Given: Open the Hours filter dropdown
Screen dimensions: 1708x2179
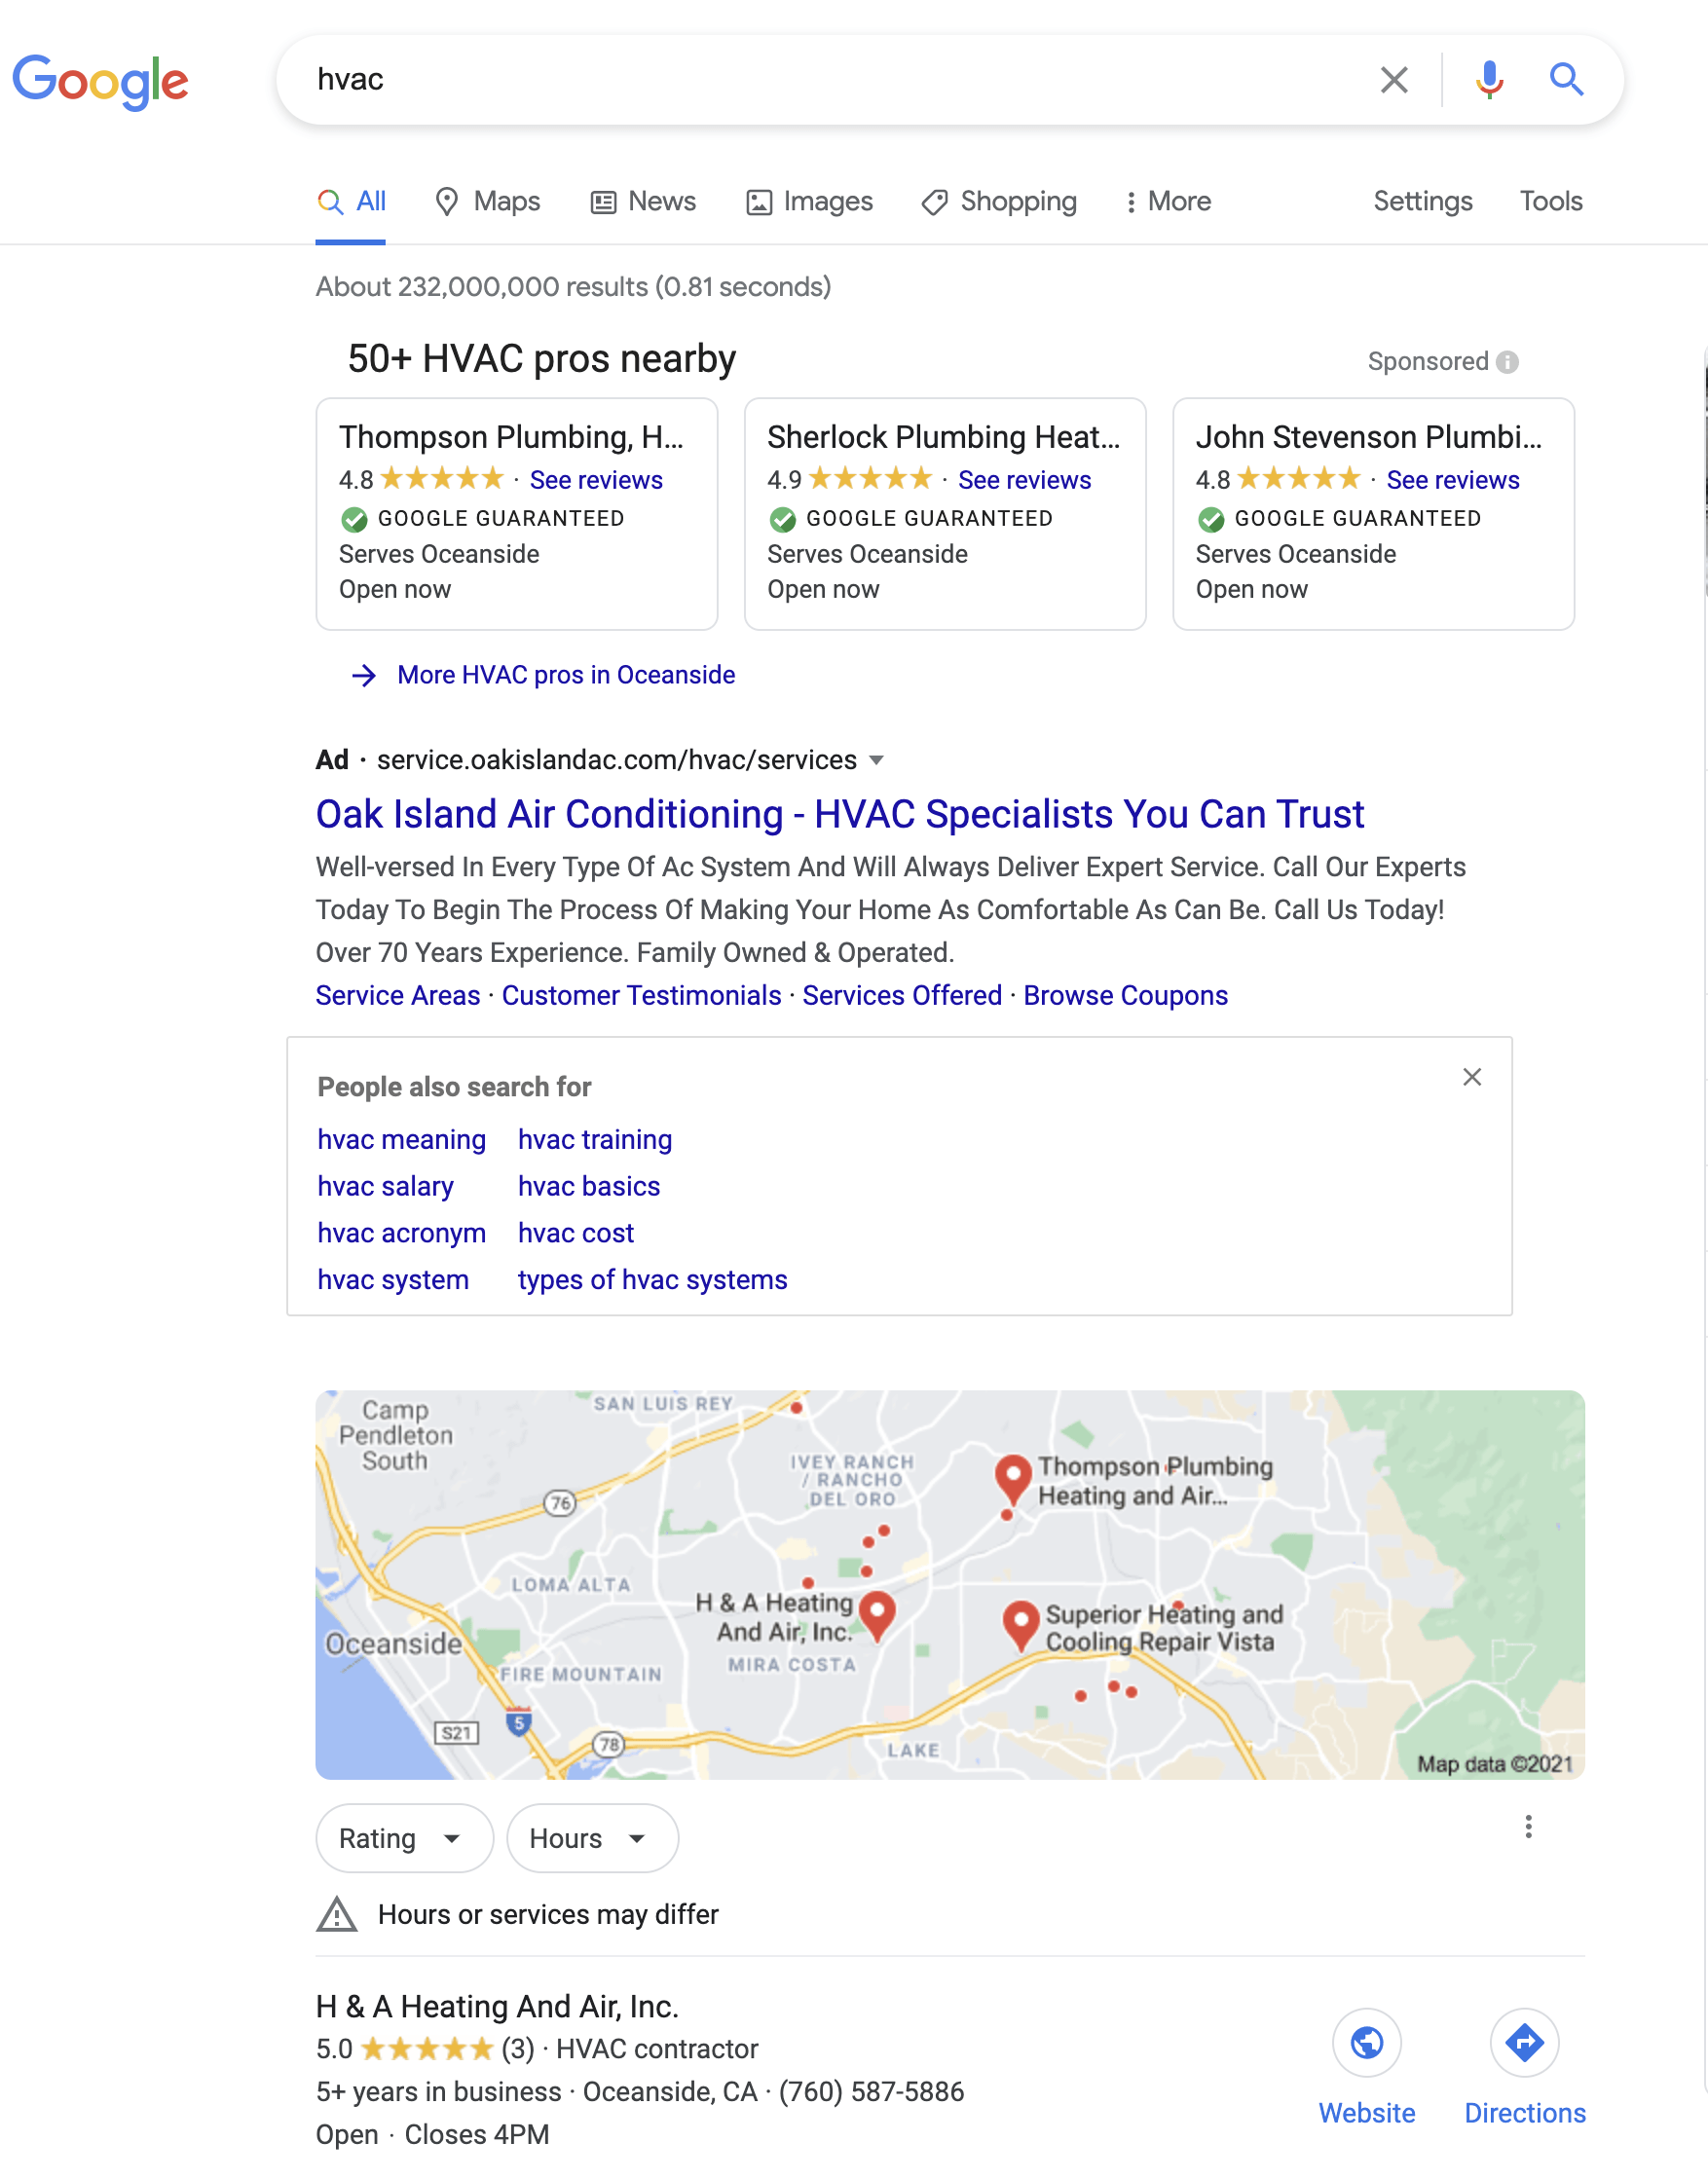Looking at the screenshot, I should [592, 1839].
